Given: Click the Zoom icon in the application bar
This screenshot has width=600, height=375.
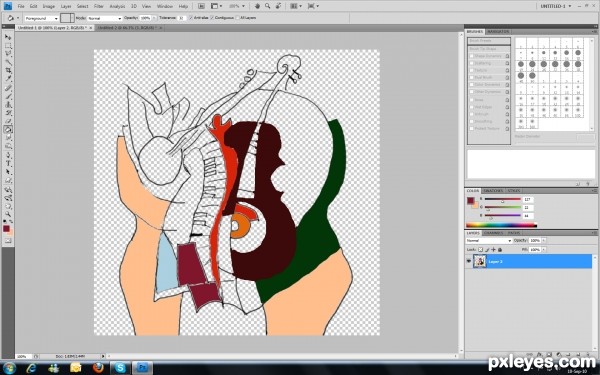Looking at the screenshot, I should click(267, 6).
